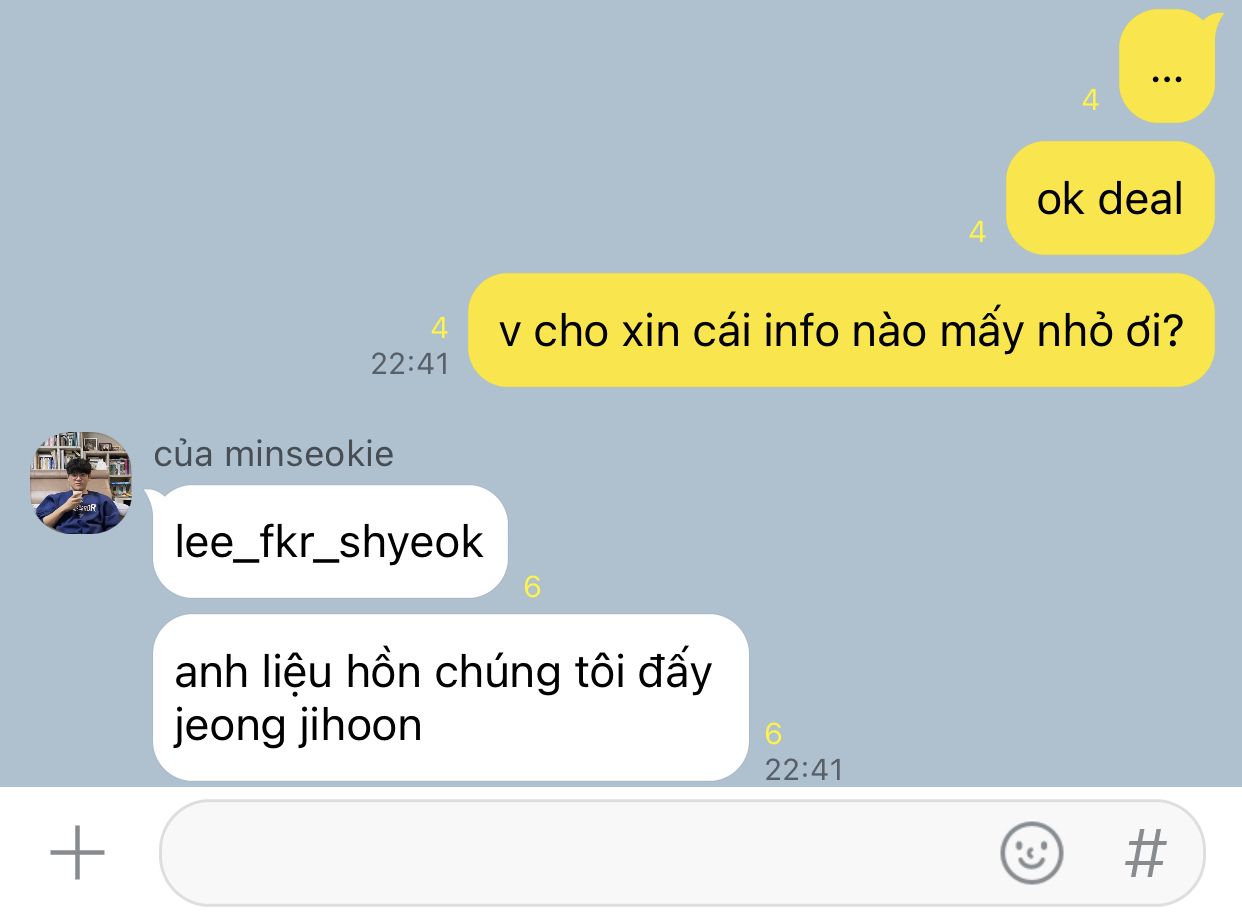Click the "jeong jihoon" text line
Viewport: 1242px width, 919px height.
pyautogui.click(x=298, y=725)
